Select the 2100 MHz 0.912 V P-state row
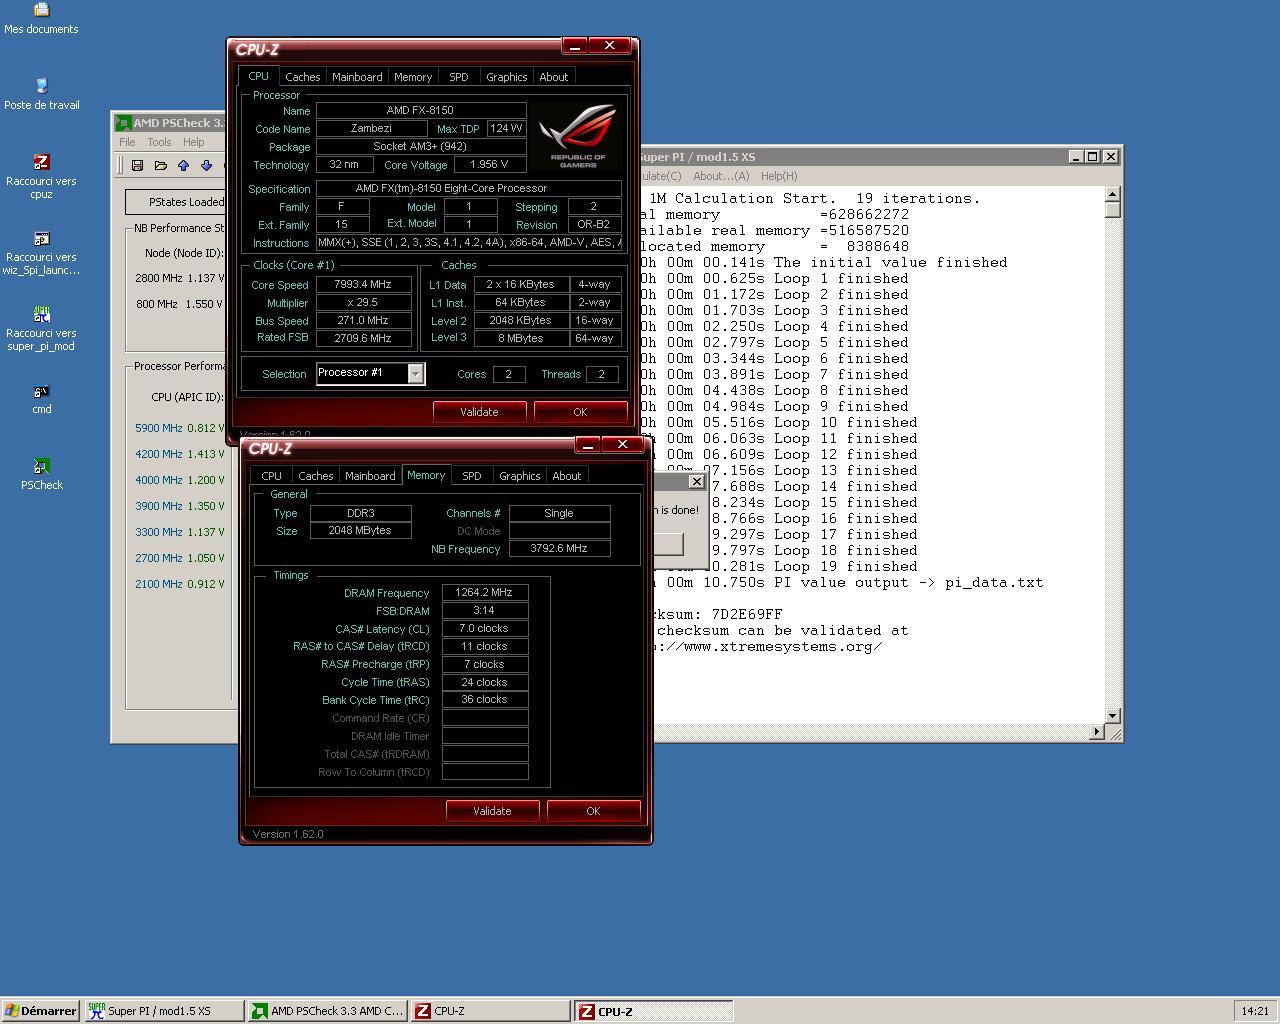 point(180,584)
